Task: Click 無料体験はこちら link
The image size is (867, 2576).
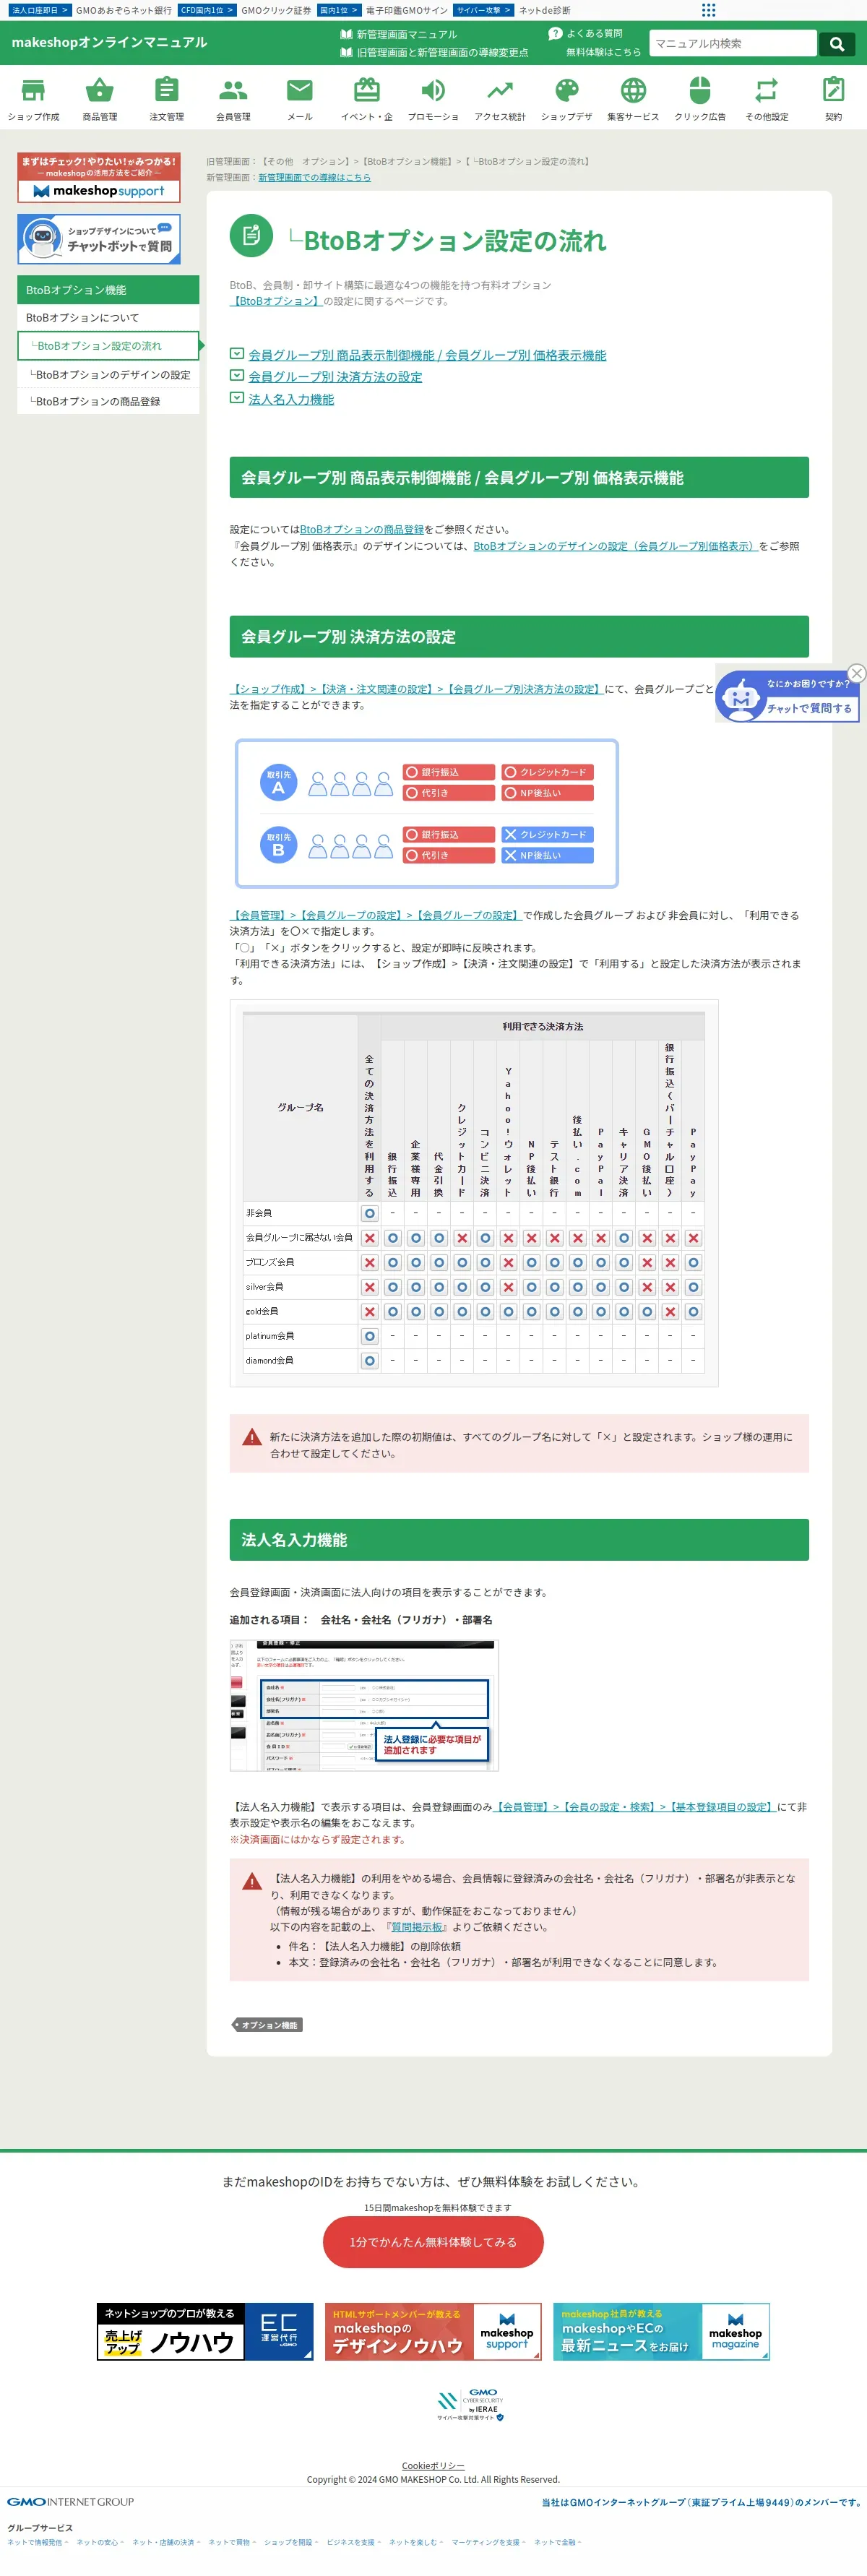Action: click(603, 52)
